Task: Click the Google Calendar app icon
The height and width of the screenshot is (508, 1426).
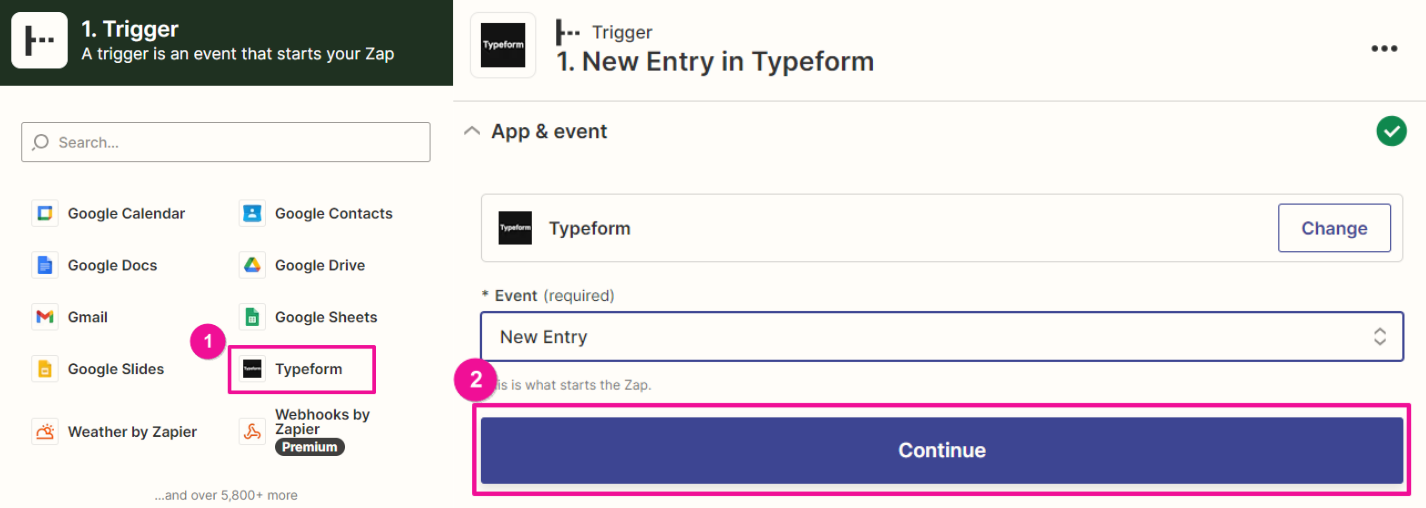Action: coord(44,213)
